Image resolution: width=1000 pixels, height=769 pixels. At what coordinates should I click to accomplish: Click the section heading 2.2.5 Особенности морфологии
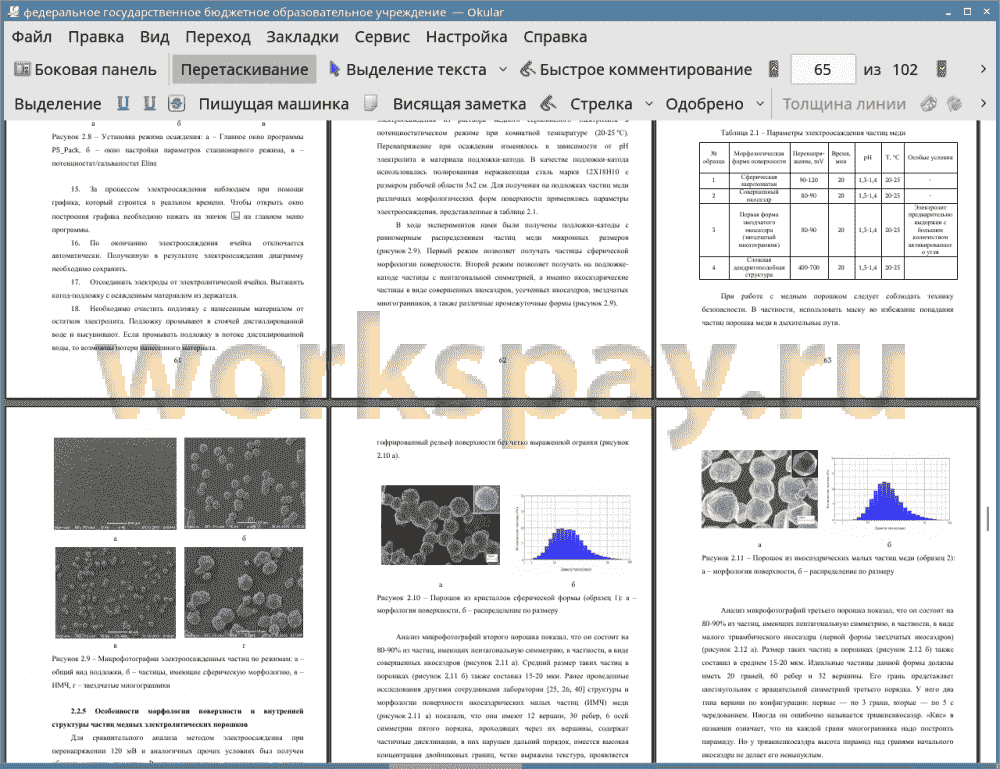[177, 717]
